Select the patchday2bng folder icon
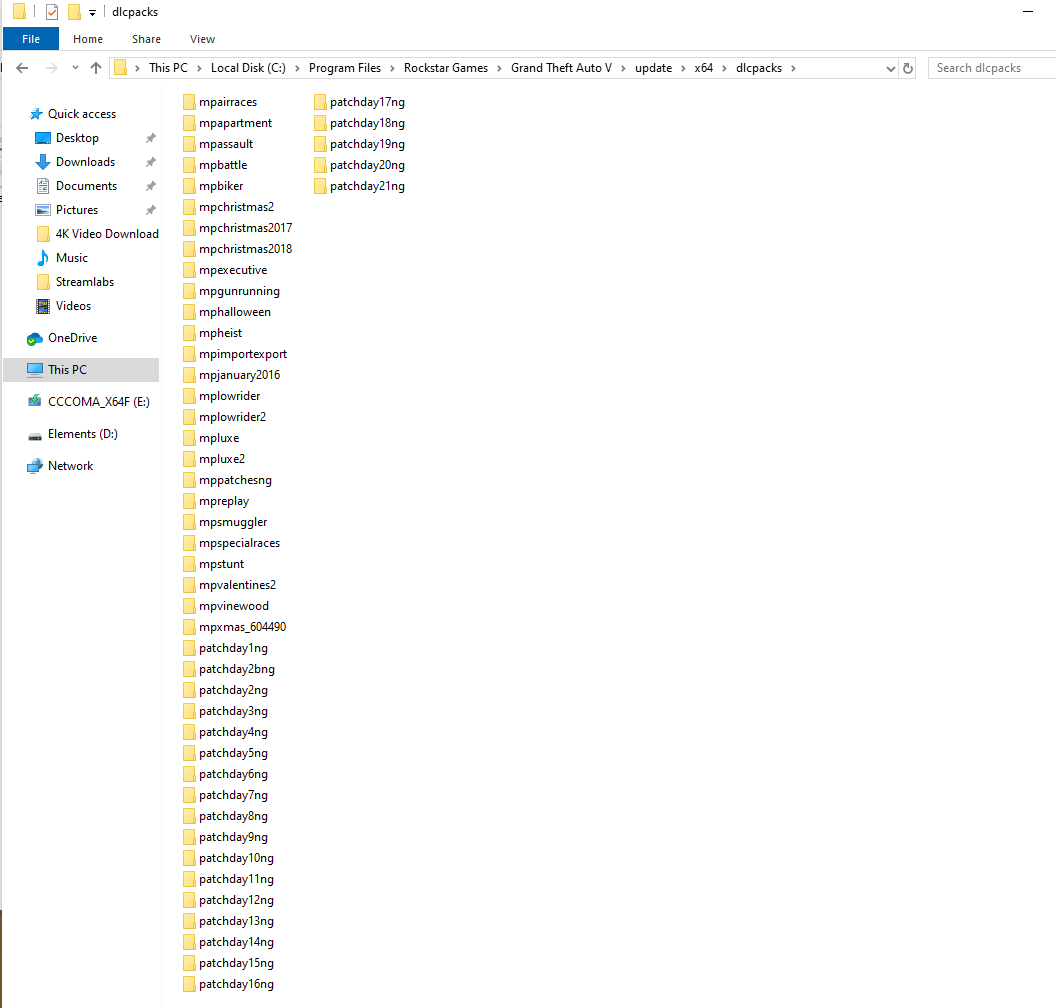Image resolution: width=1056 pixels, height=1008 pixels. pyautogui.click(x=189, y=669)
